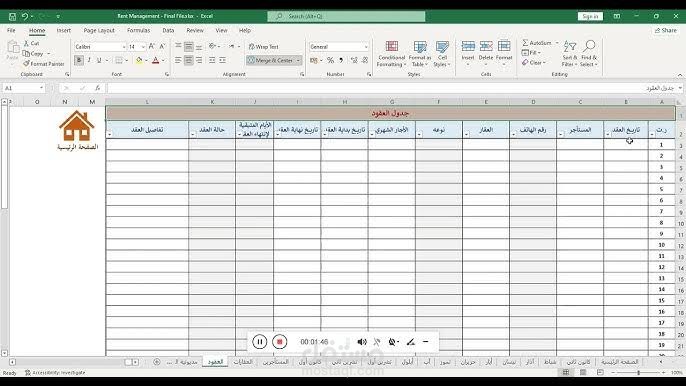Click the Align Left icon
Viewport: 686px width, 386px height.
click(x=178, y=60)
